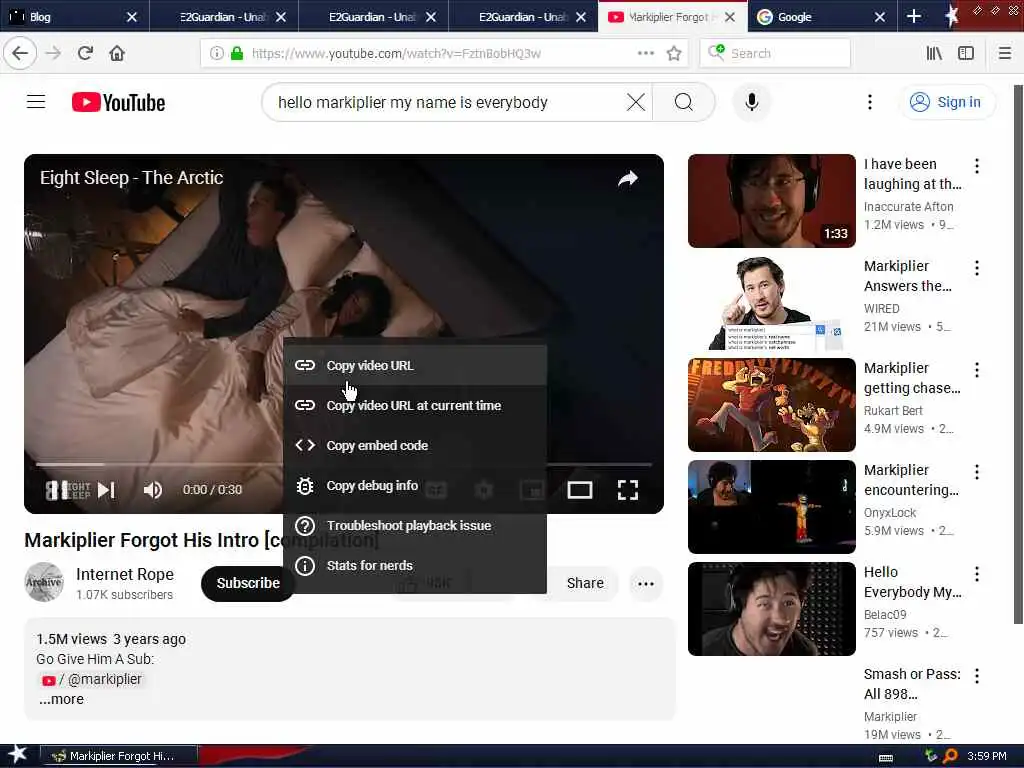Click the orange magnifier tray icon

[950, 756]
